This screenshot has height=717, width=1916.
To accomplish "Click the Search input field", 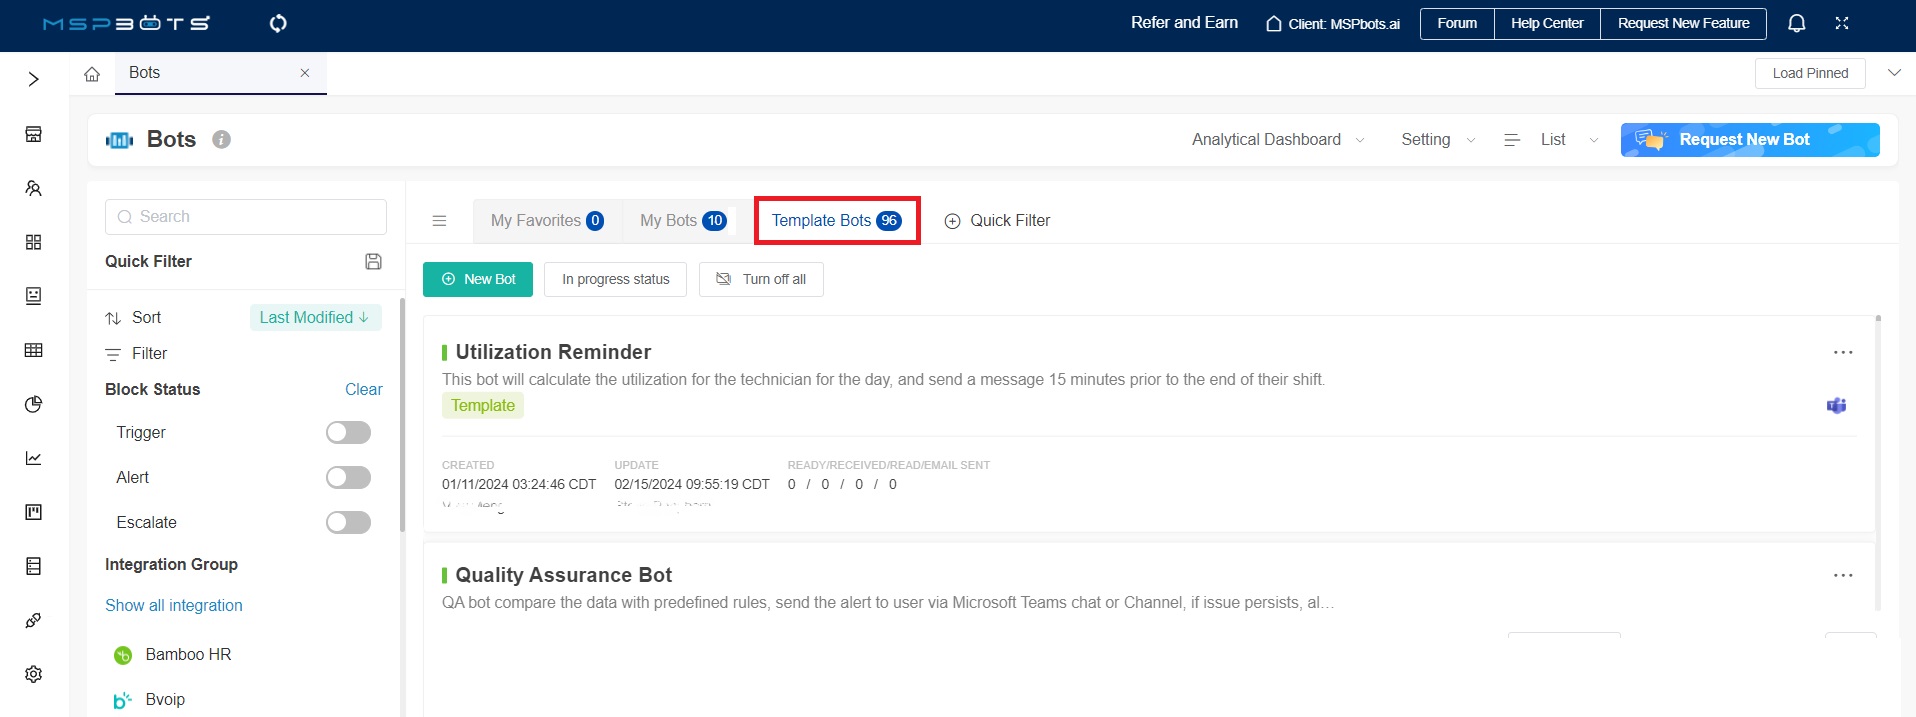I will (246, 217).
